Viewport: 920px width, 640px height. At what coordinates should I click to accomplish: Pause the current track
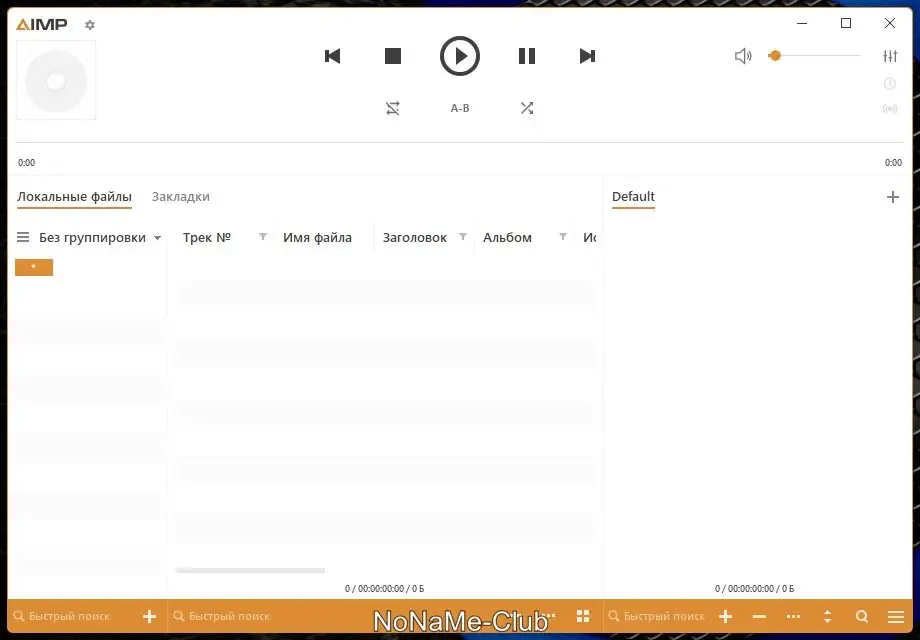(x=527, y=56)
